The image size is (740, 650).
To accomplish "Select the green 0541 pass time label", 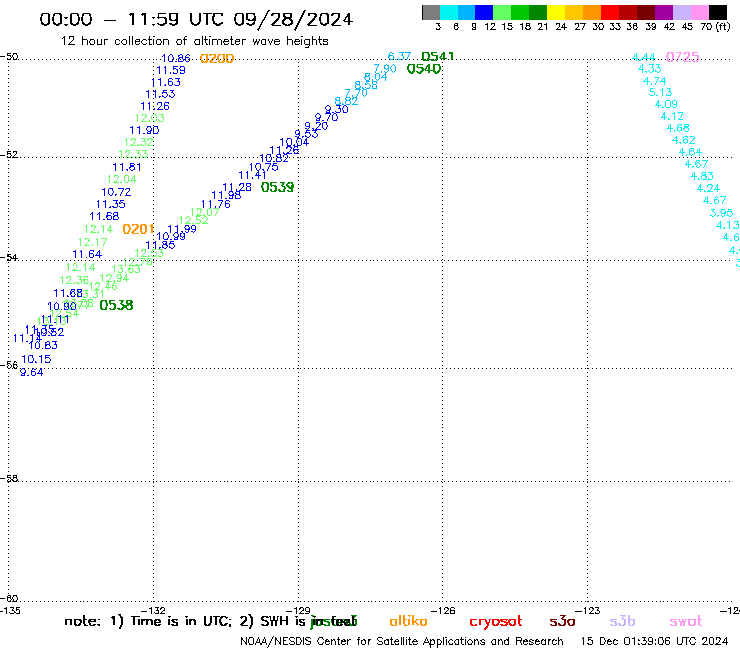I will pyautogui.click(x=437, y=57).
